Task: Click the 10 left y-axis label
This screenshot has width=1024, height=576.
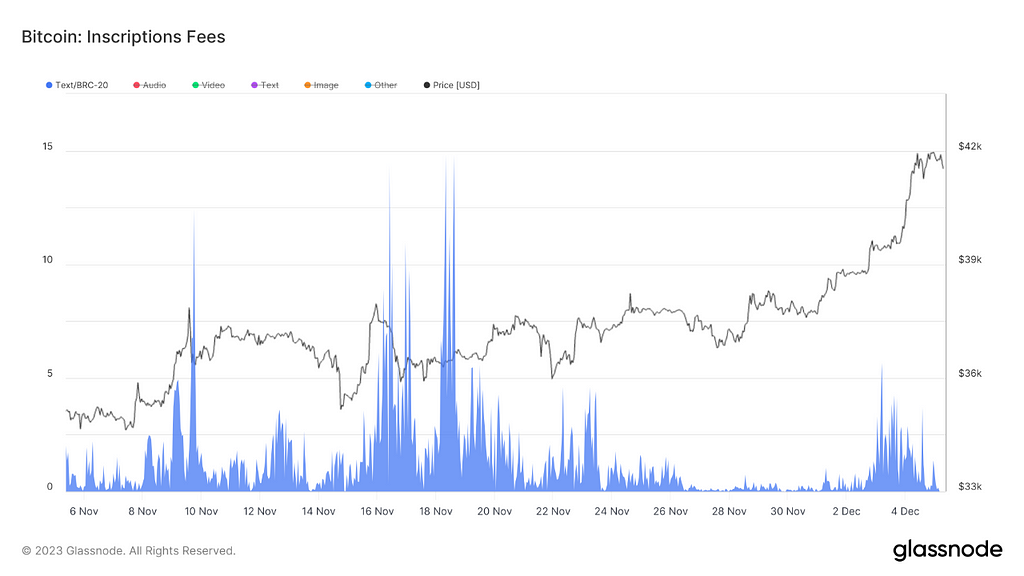Action: click(48, 260)
